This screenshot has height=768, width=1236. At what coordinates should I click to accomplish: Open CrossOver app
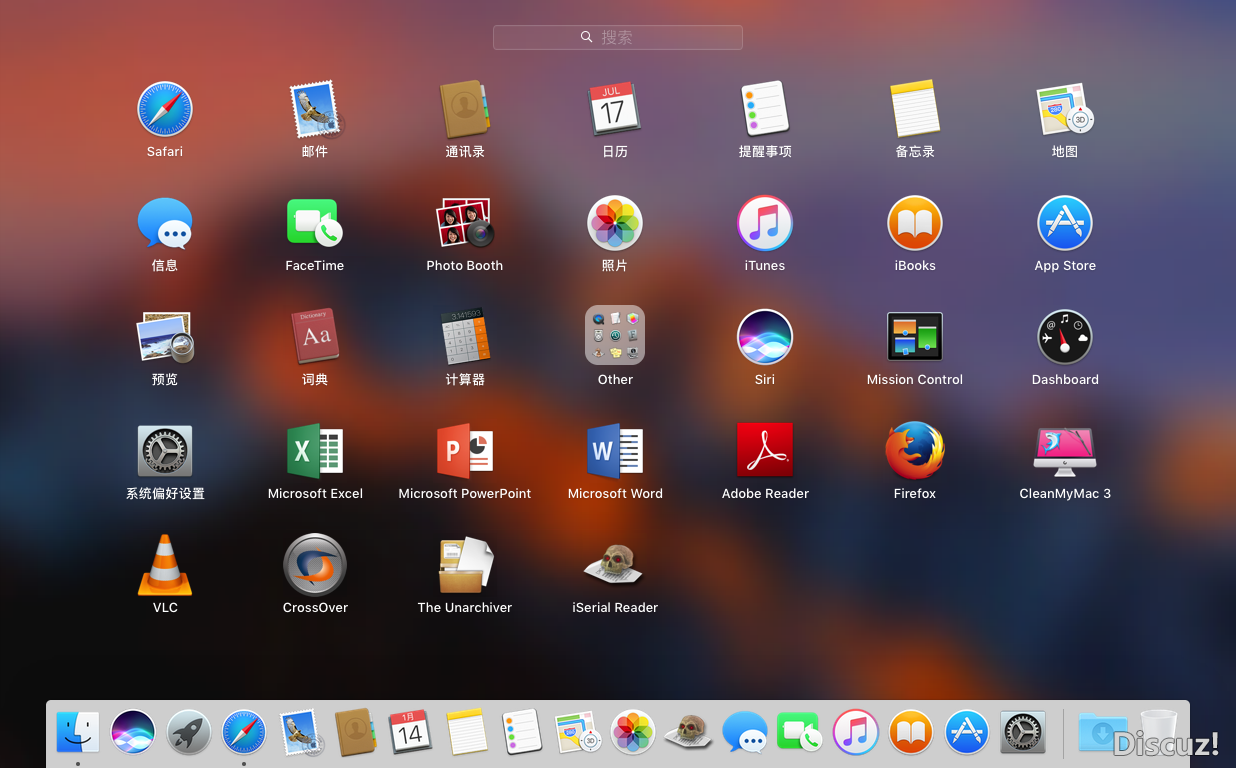(315, 565)
